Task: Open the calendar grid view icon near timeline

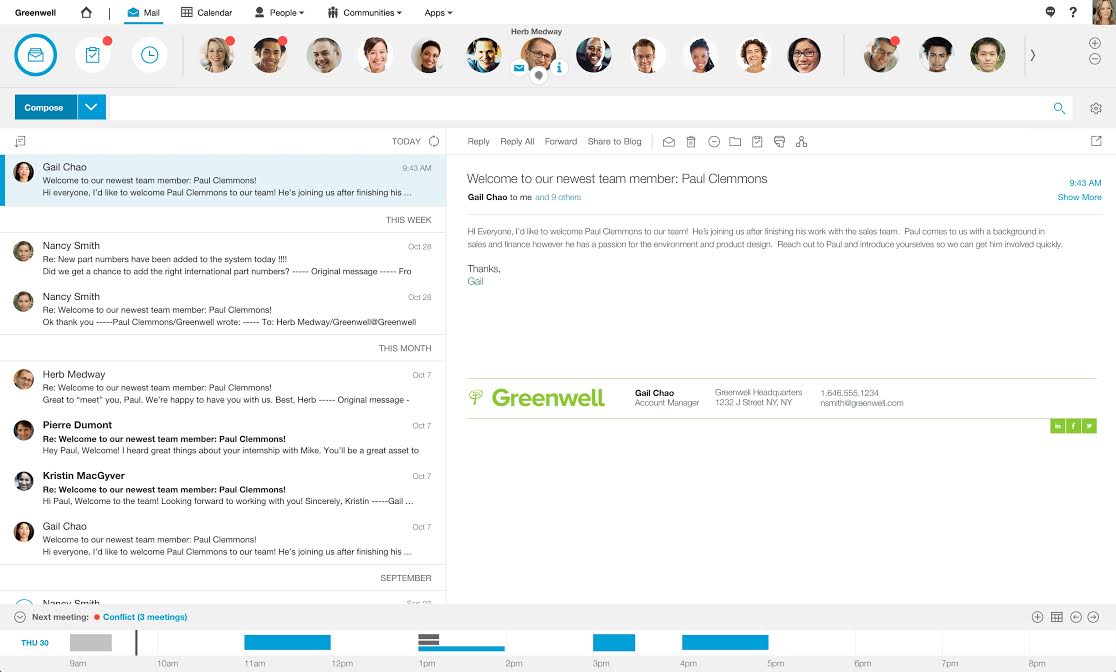Action: [x=1058, y=617]
